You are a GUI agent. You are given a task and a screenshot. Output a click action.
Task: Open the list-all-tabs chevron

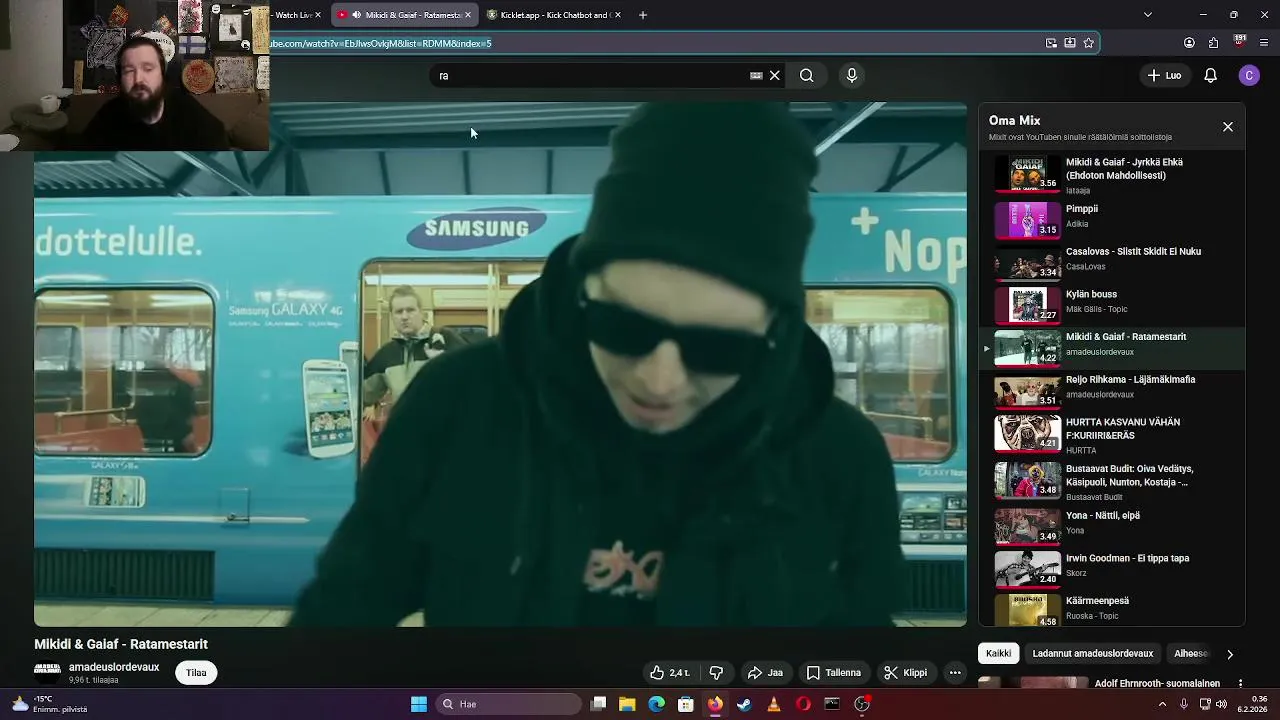point(1147,15)
